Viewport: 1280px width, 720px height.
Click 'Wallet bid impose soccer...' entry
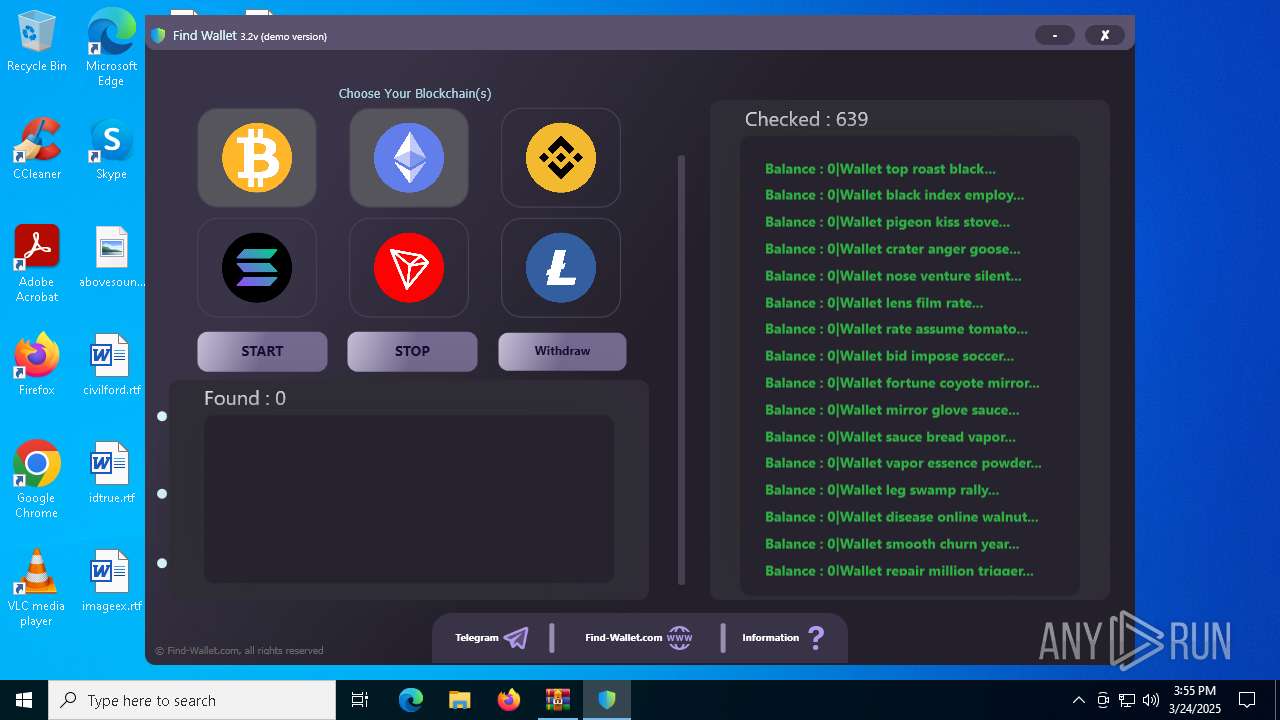889,356
